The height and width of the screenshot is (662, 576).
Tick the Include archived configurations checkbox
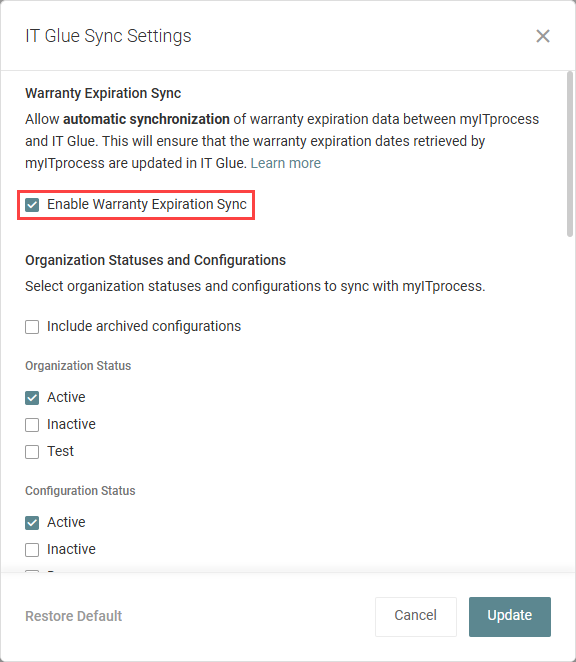pyautogui.click(x=32, y=327)
